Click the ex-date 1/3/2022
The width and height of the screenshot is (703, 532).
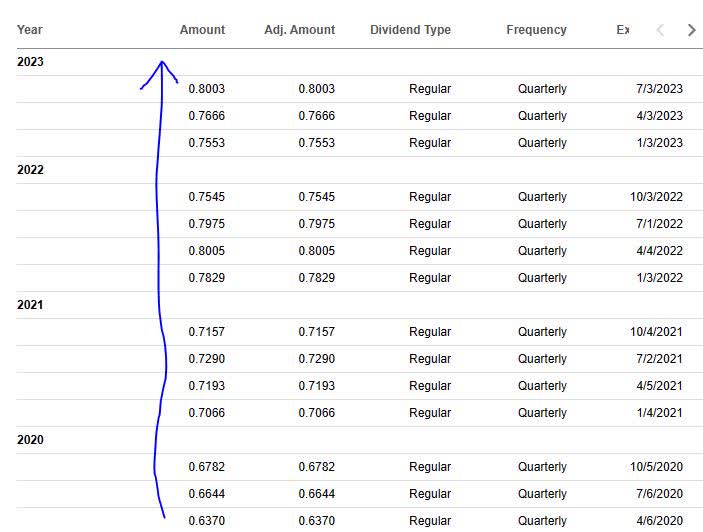click(x=660, y=277)
